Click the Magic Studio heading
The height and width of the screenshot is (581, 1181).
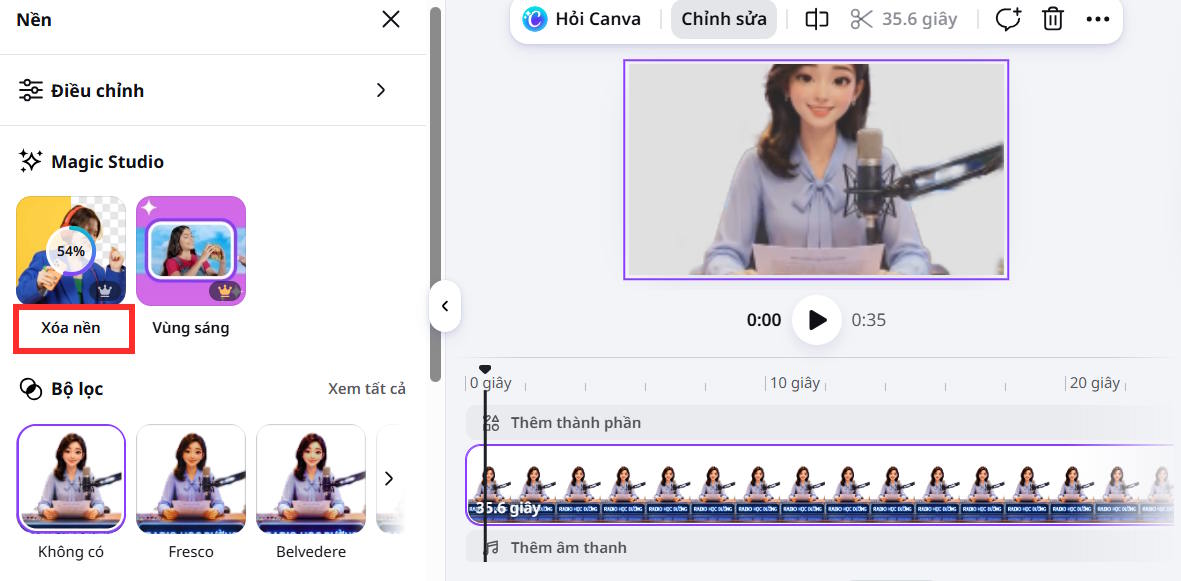click(107, 161)
